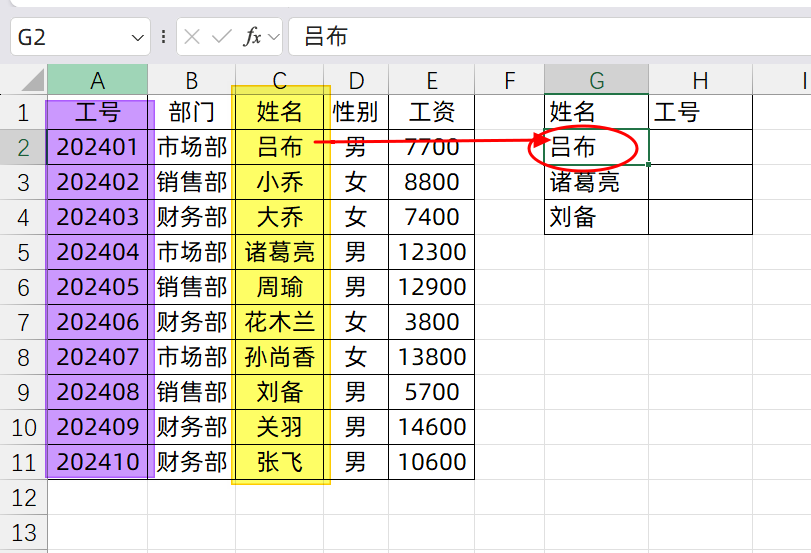The width and height of the screenshot is (811, 553).
Task: Select row 9 header
Action: [x=23, y=392]
